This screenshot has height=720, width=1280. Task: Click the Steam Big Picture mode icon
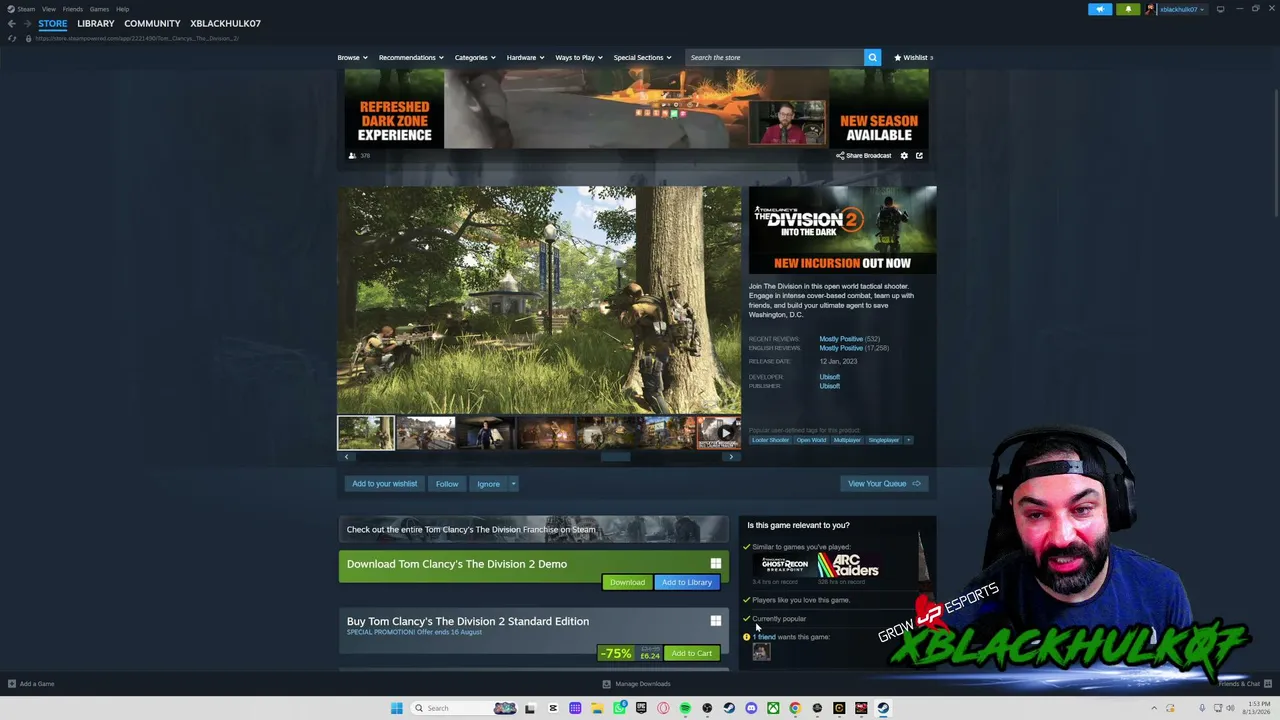click(1220, 9)
